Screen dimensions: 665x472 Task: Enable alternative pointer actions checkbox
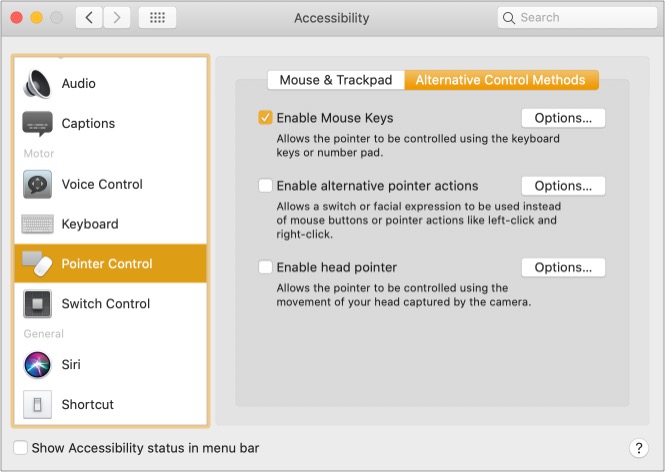click(265, 185)
